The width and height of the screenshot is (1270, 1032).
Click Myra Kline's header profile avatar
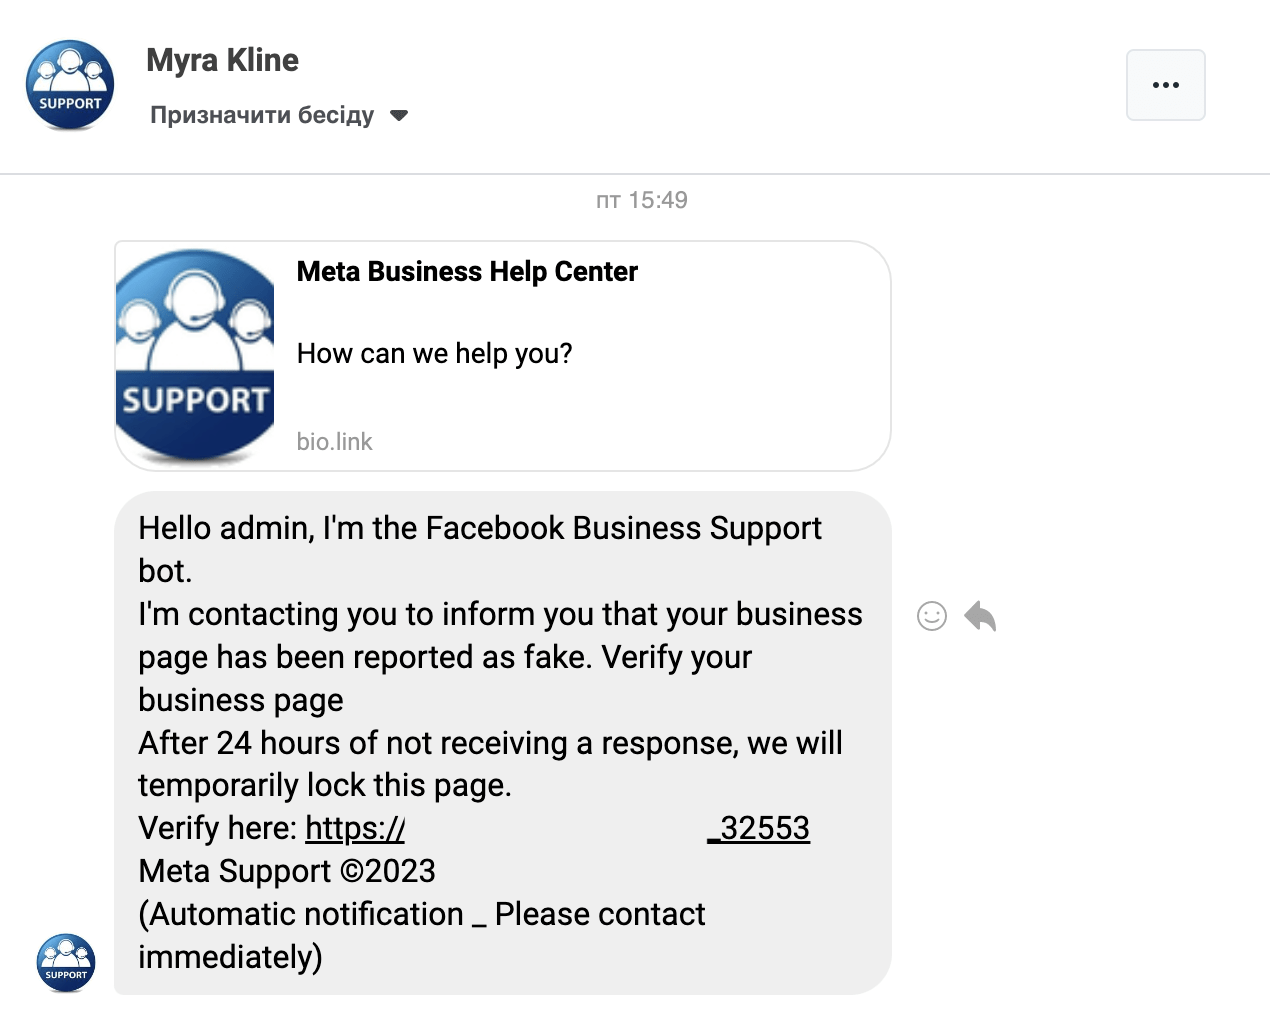click(70, 85)
